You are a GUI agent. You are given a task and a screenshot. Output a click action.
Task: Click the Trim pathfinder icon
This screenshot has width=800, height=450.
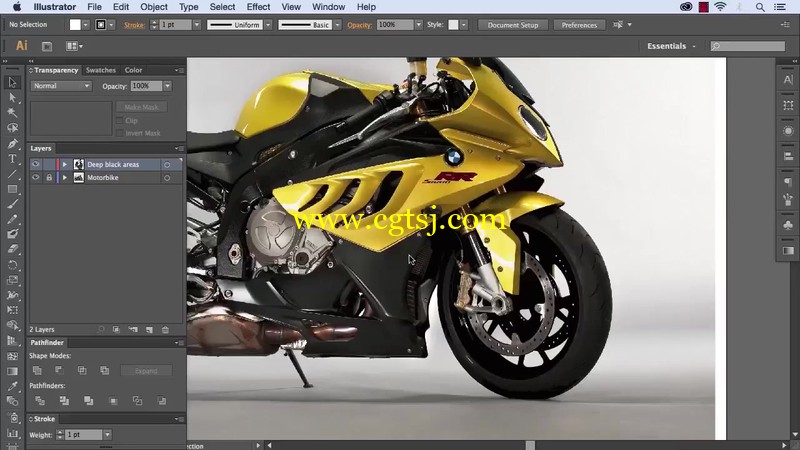point(64,401)
